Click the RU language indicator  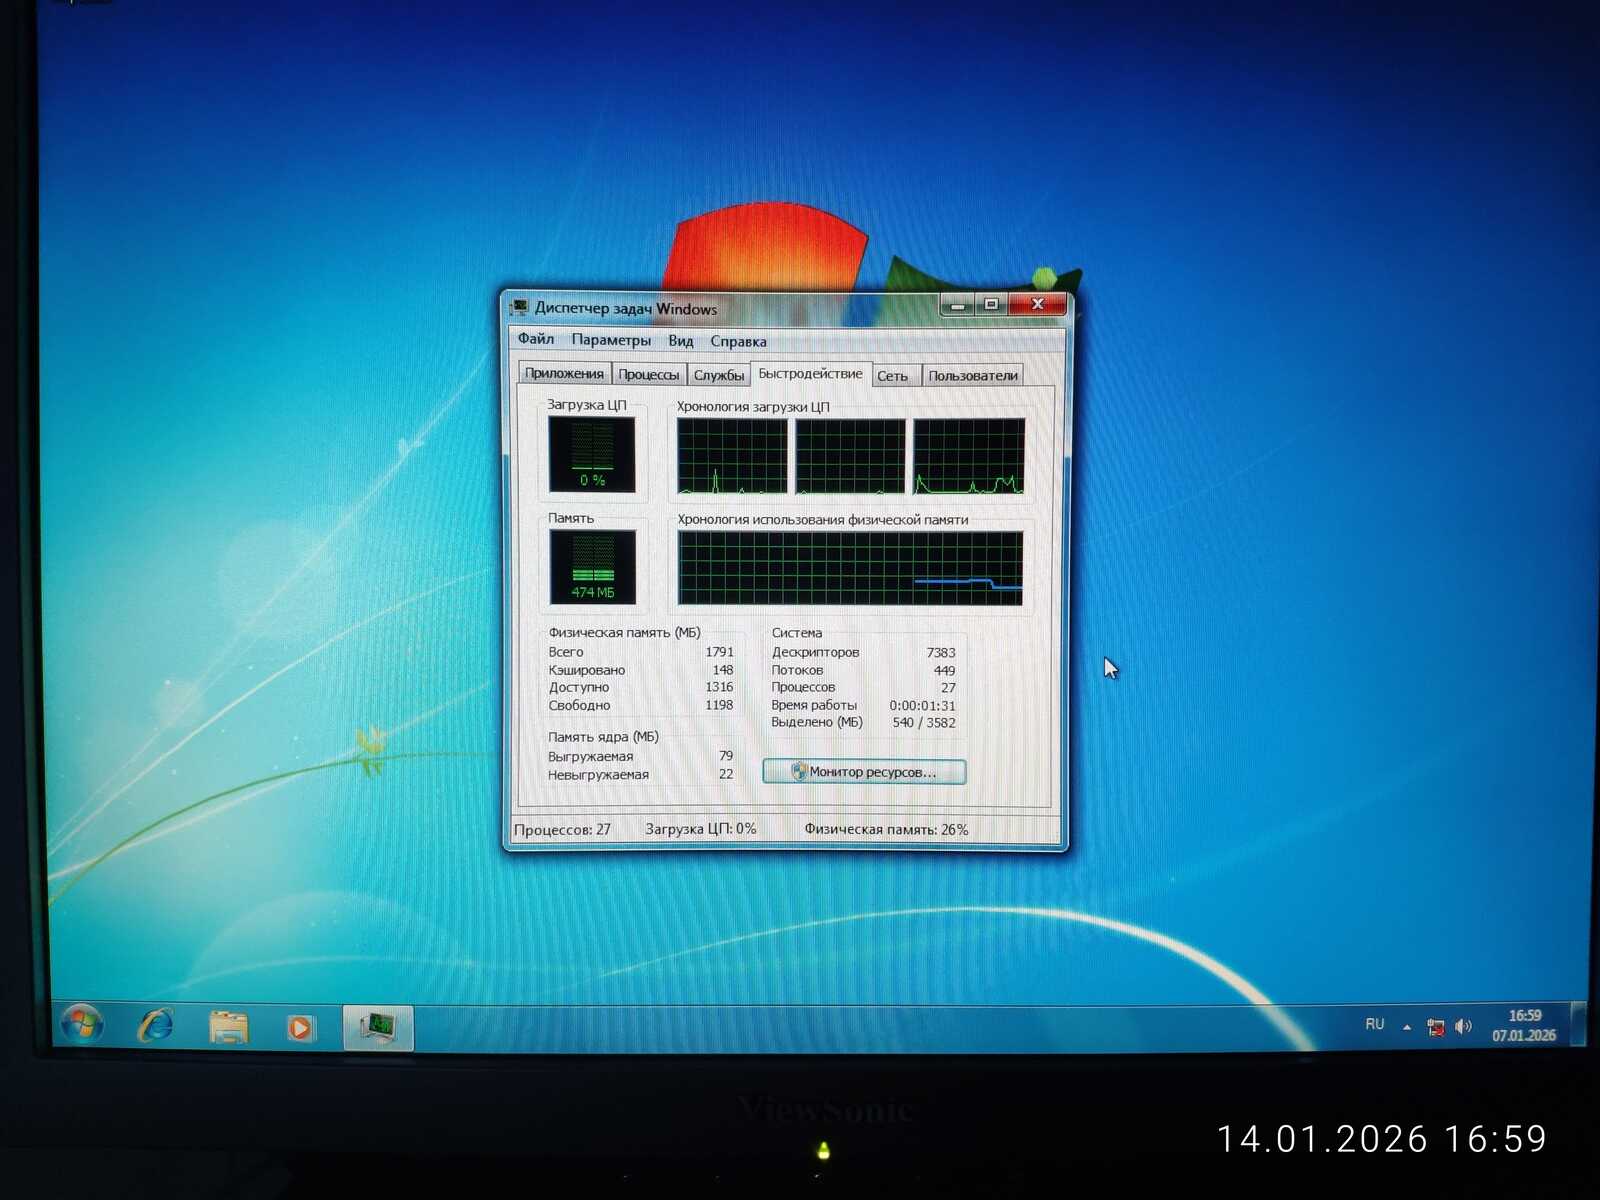click(x=1375, y=1025)
